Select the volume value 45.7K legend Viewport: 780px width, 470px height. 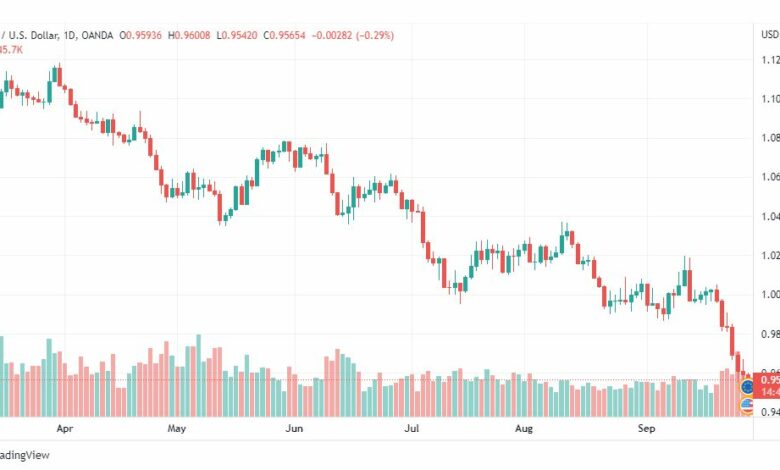pos(11,50)
